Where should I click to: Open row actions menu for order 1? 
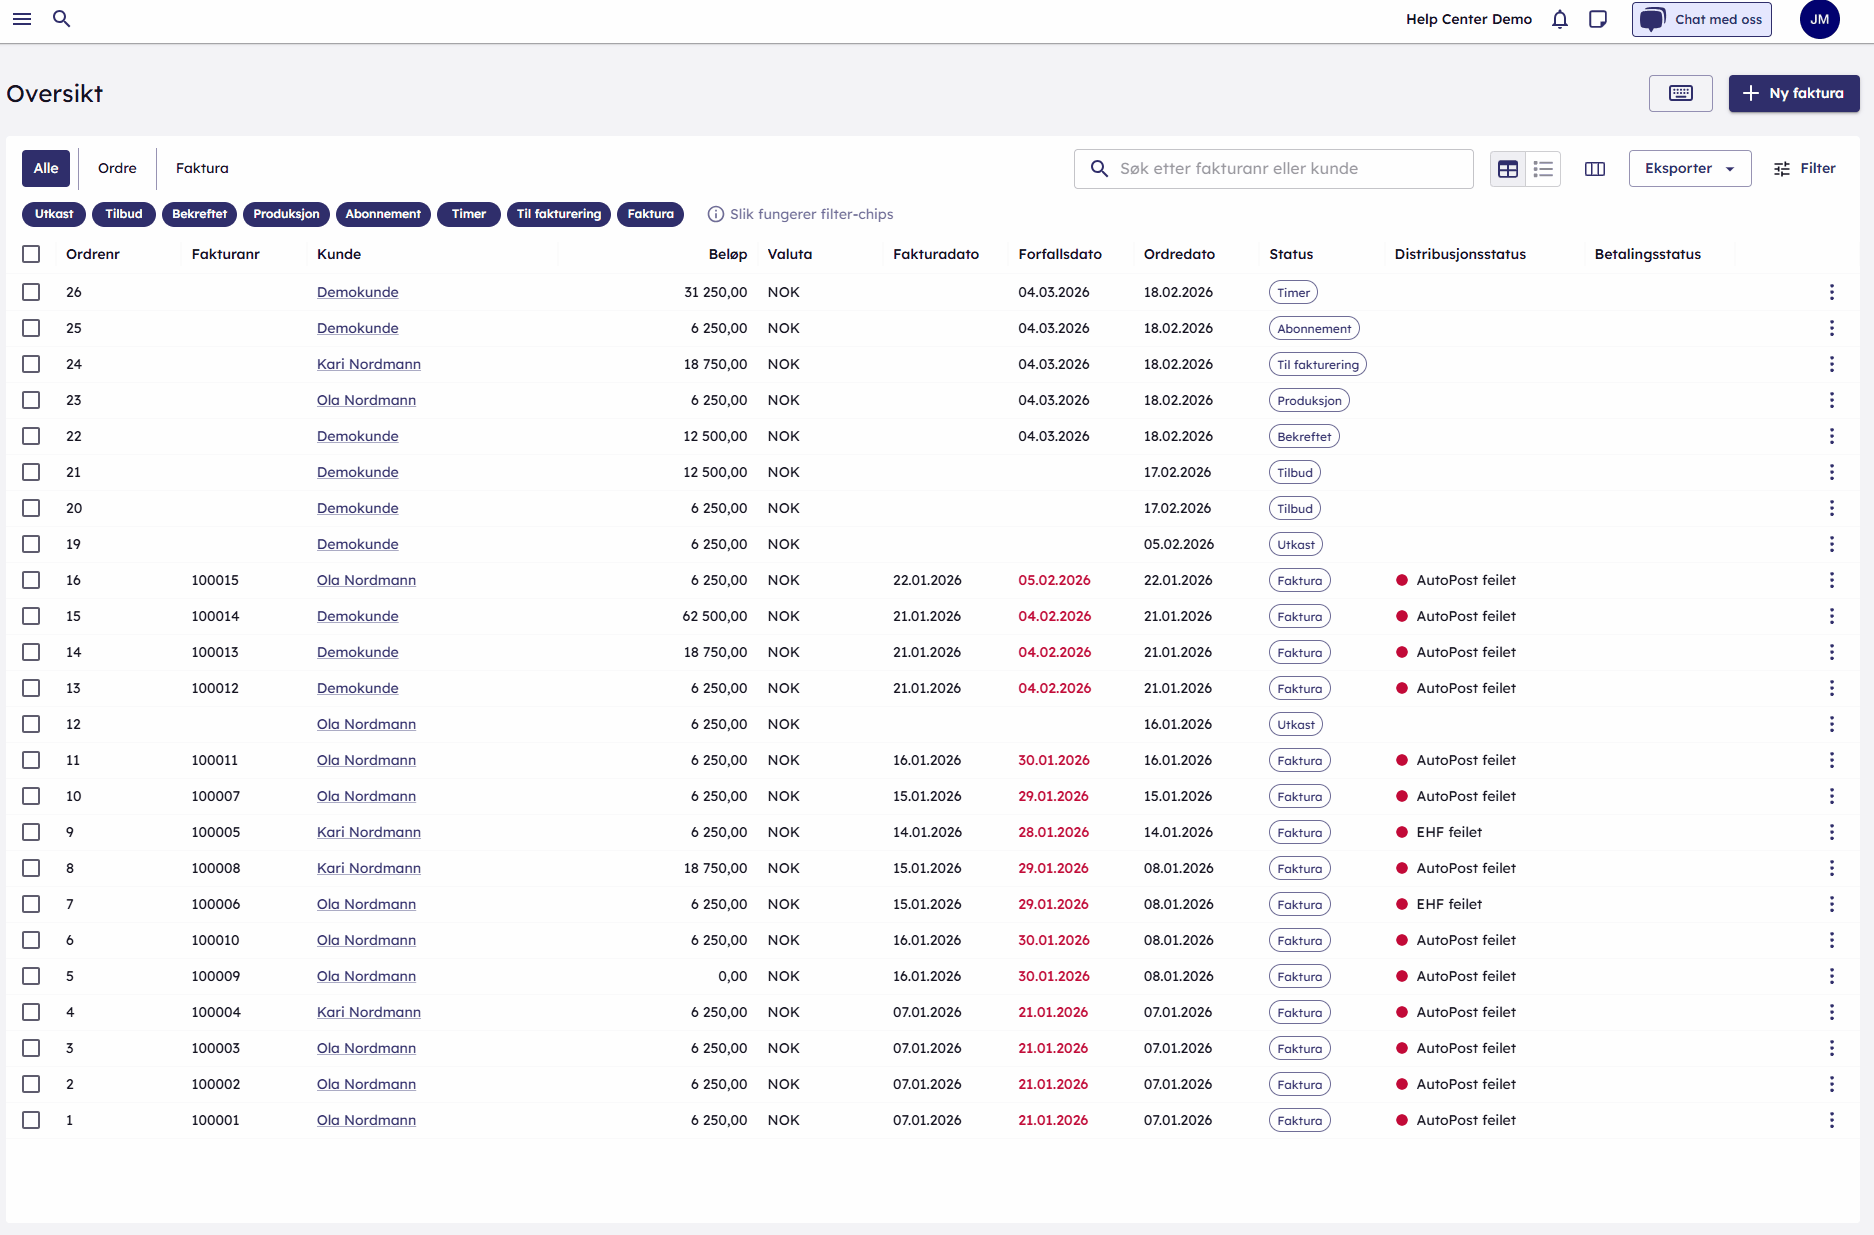pyautogui.click(x=1831, y=1120)
